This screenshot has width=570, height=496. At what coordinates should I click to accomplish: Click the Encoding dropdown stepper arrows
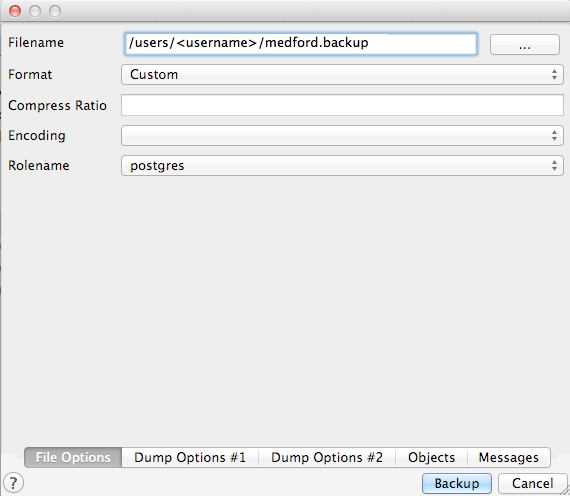554,135
